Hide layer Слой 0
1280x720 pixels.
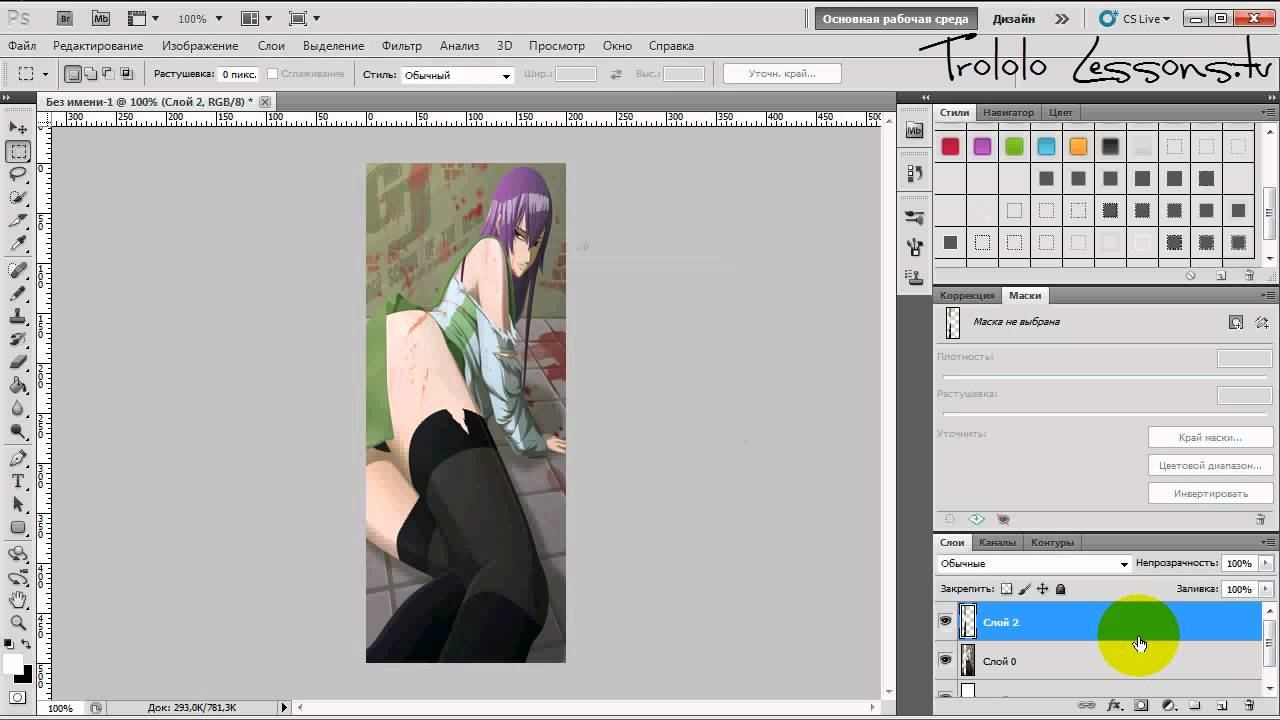coord(945,660)
